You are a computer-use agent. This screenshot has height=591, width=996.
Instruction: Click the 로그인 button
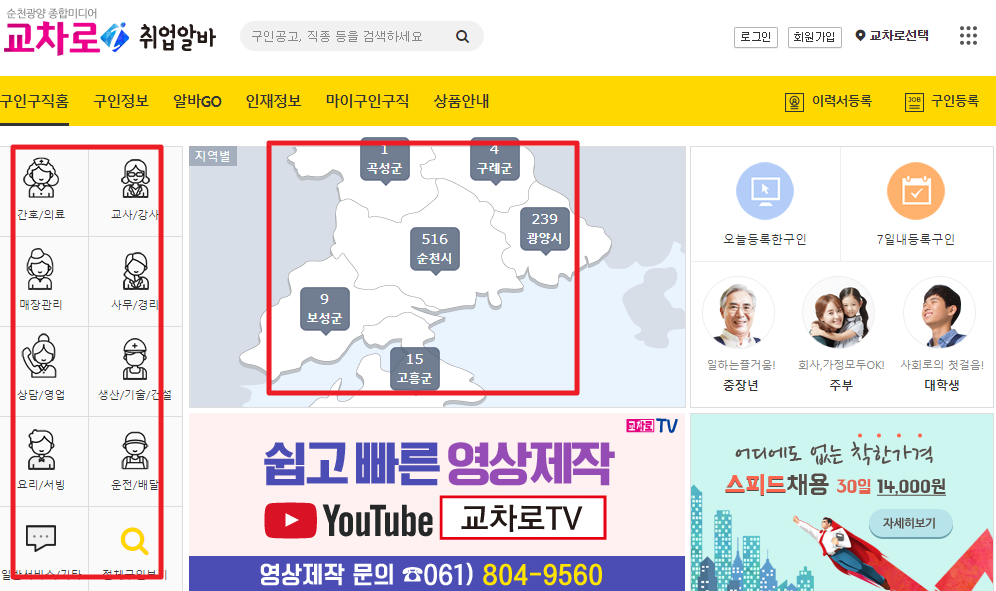[756, 36]
